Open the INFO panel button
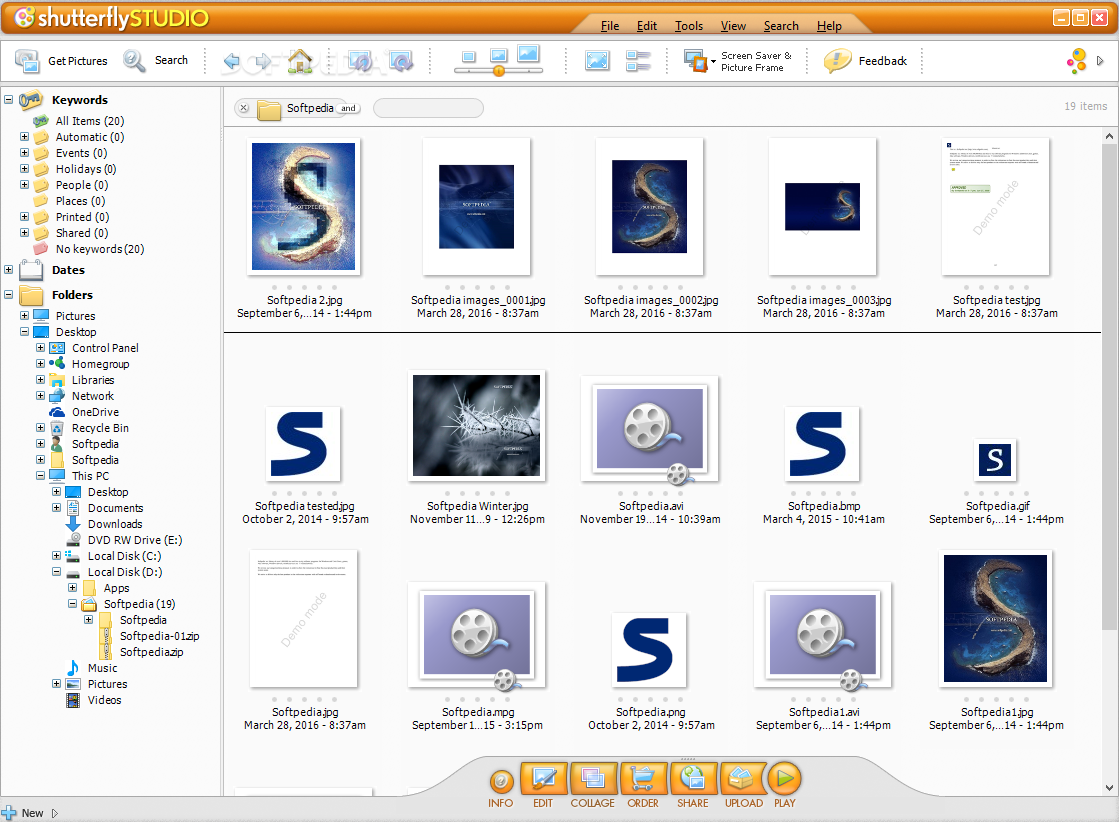This screenshot has height=822, width=1119. 501,782
